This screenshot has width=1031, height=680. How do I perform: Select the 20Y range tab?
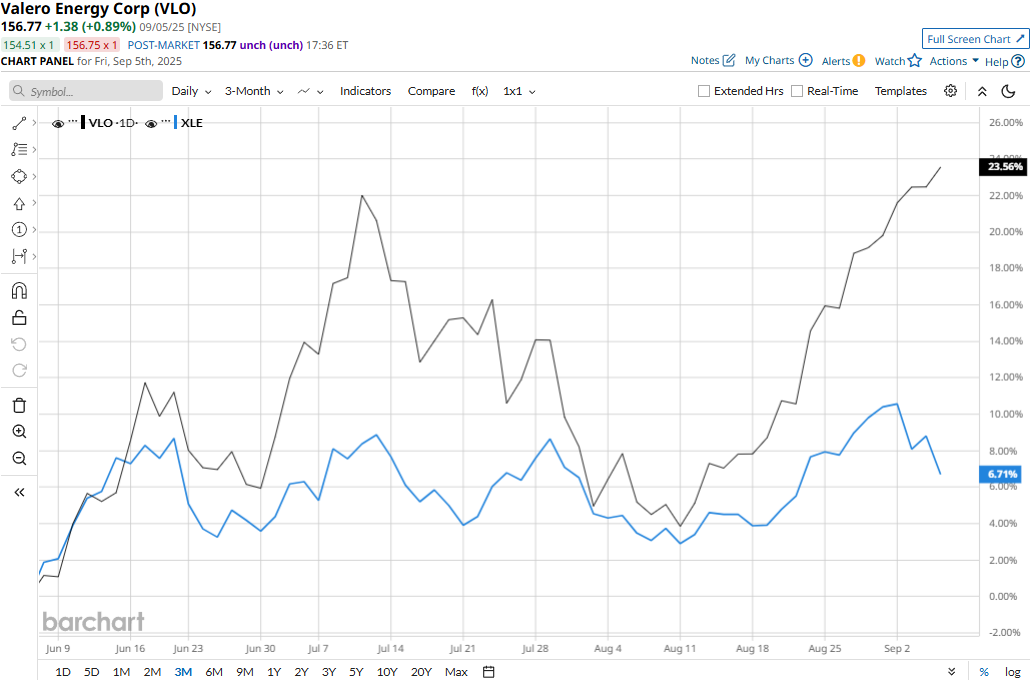click(421, 671)
